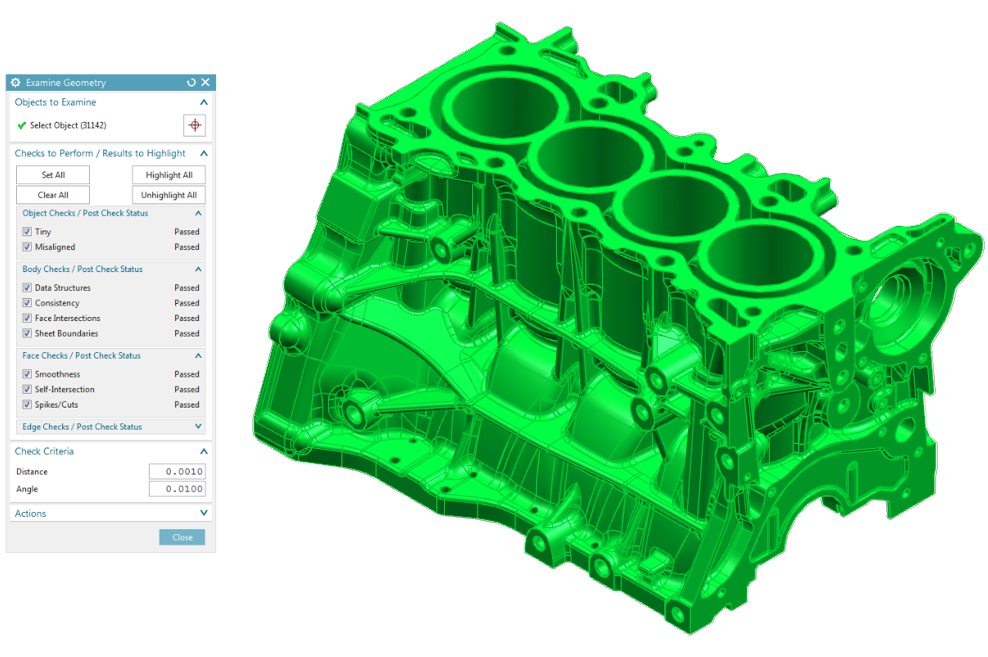Click the Passed status next to Consistency

(x=187, y=303)
